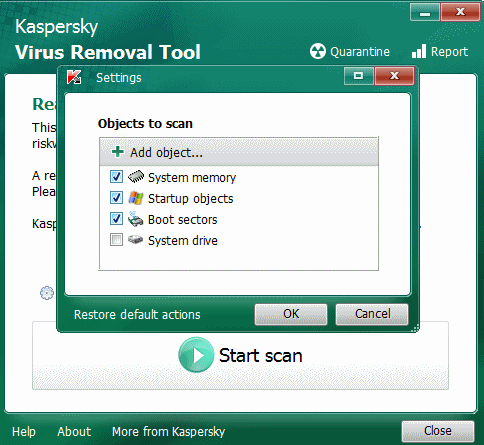Close the Settings dialog with X
Viewport: 484px width, 445px height.
[394, 76]
